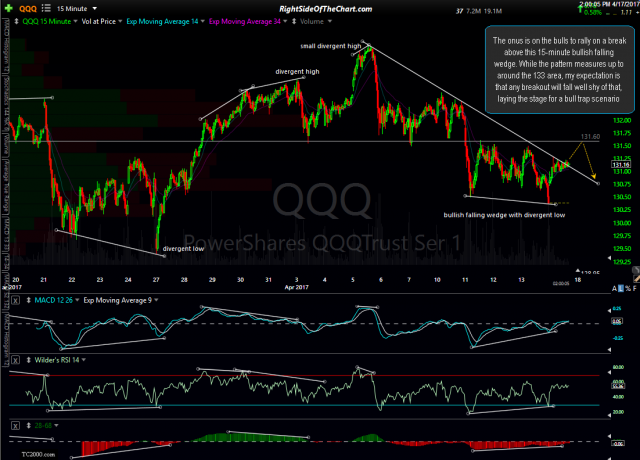Click 'bullish falling wedge with divergent low' note
Viewport: 640px width, 460px height.
click(x=504, y=215)
